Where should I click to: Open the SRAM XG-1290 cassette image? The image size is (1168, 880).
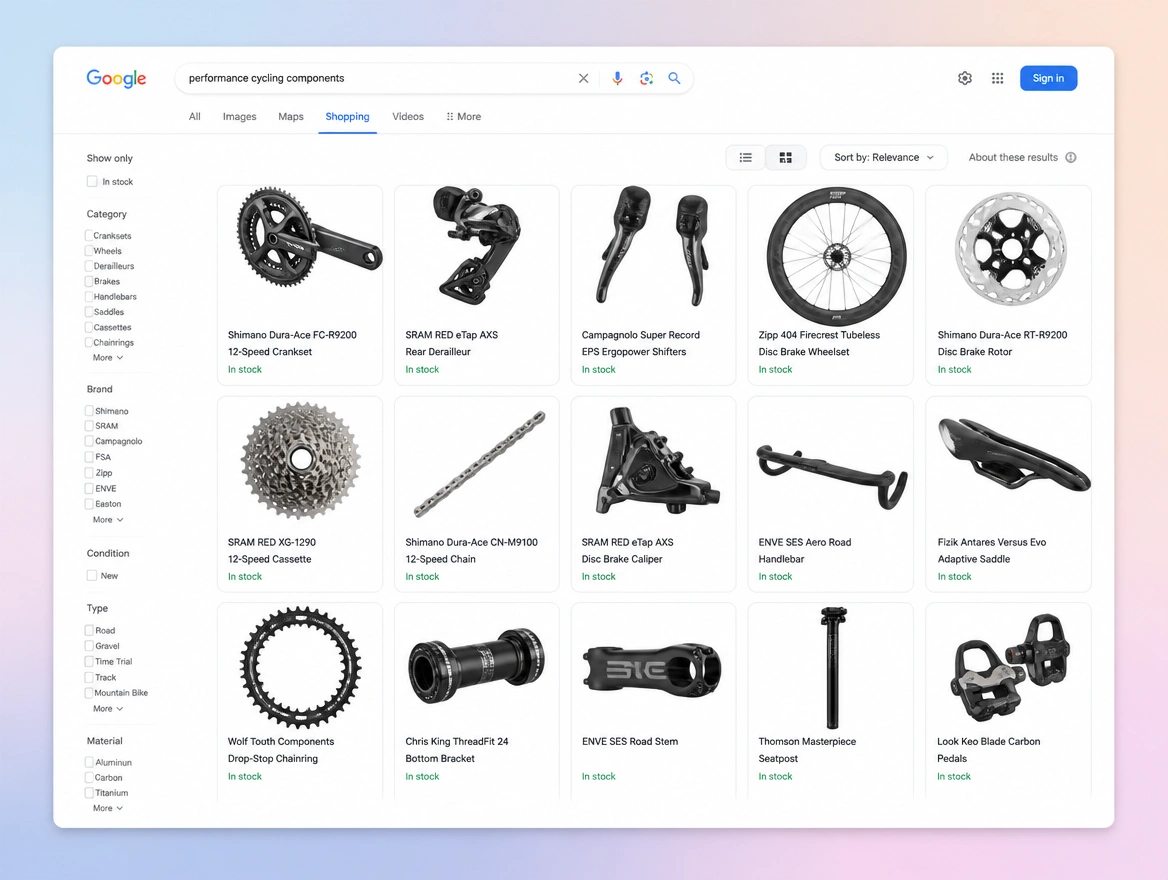click(300, 460)
